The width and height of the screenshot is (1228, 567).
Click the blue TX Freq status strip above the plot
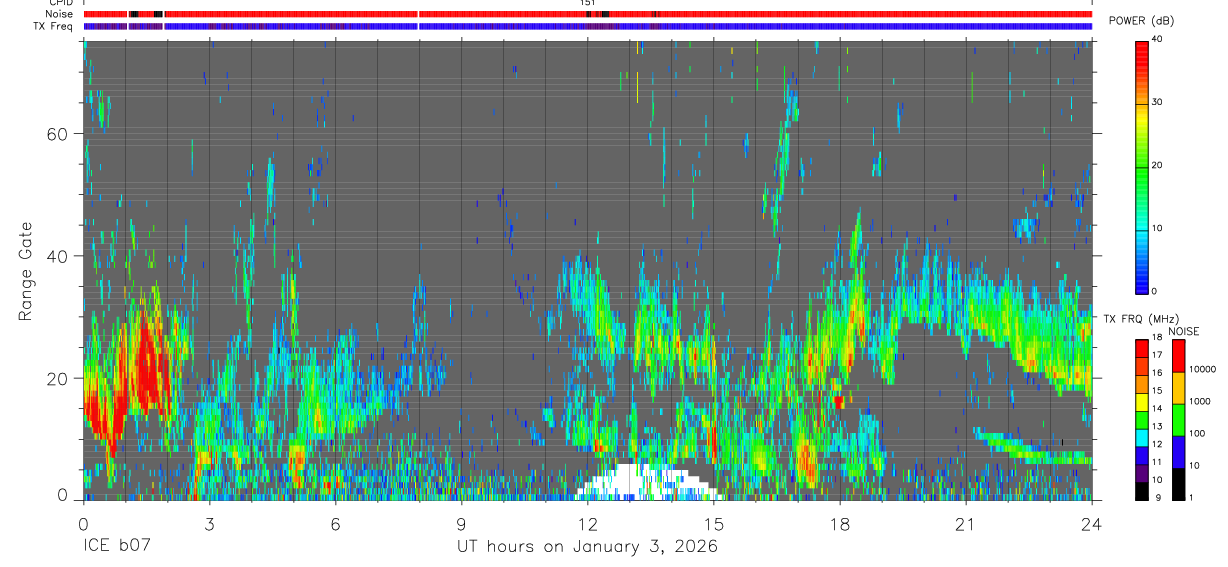(x=587, y=26)
